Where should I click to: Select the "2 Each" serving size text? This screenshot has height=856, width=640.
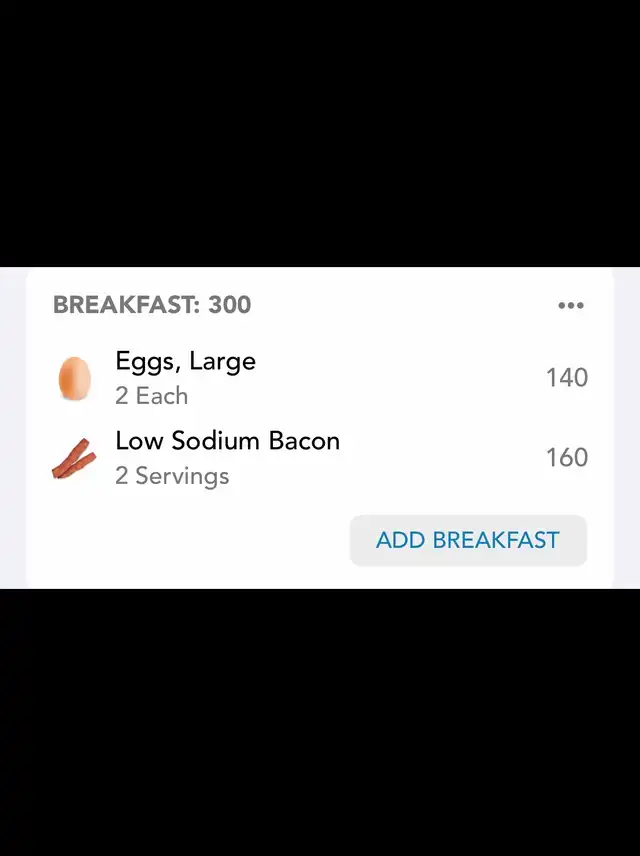pos(151,396)
